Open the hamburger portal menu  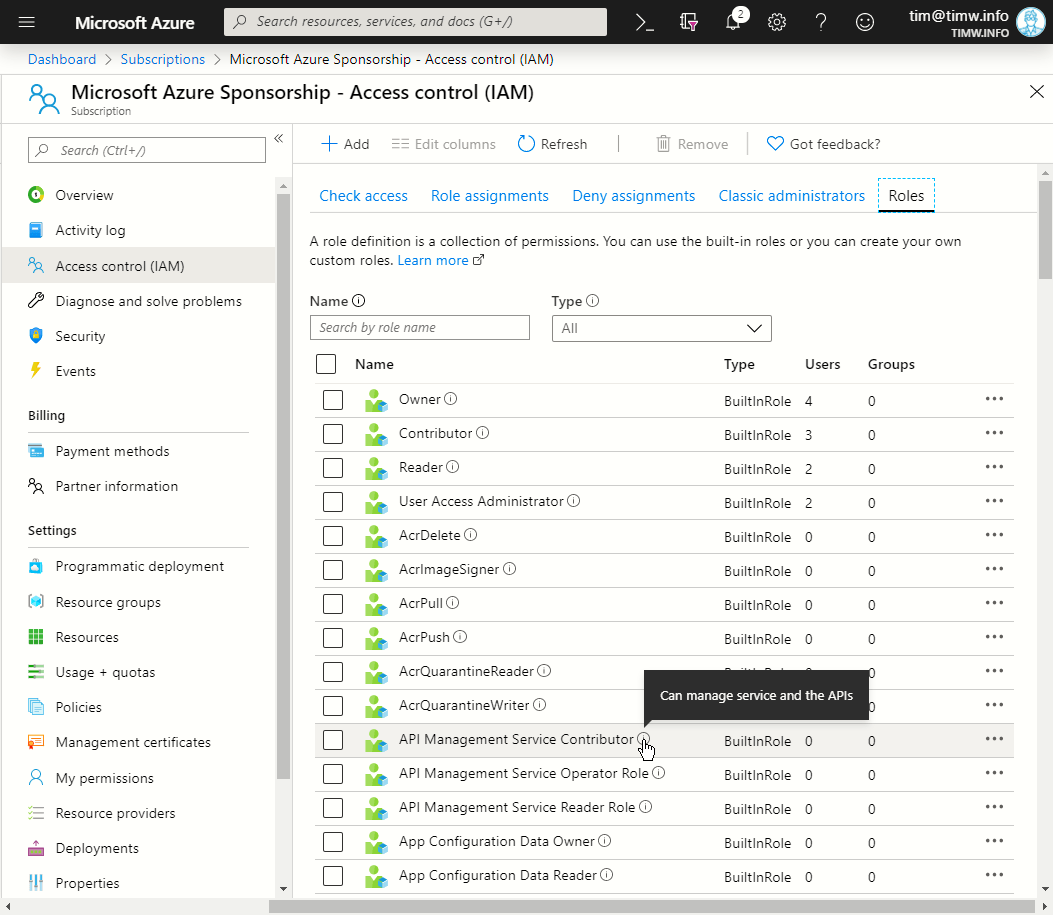coord(27,22)
